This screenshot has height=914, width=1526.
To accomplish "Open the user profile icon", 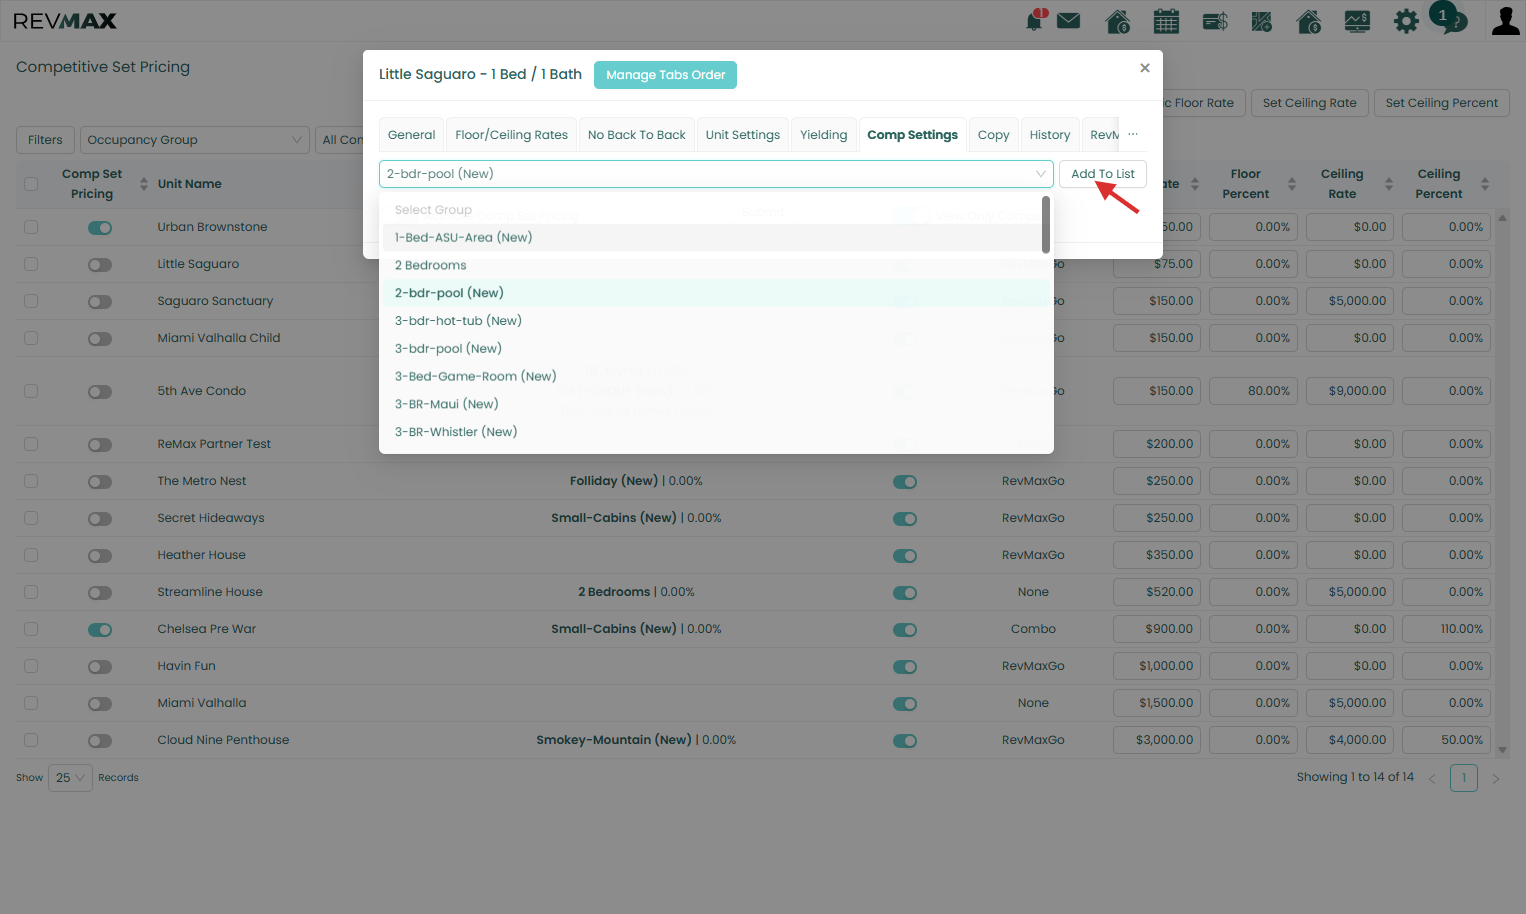I will click(1505, 21).
